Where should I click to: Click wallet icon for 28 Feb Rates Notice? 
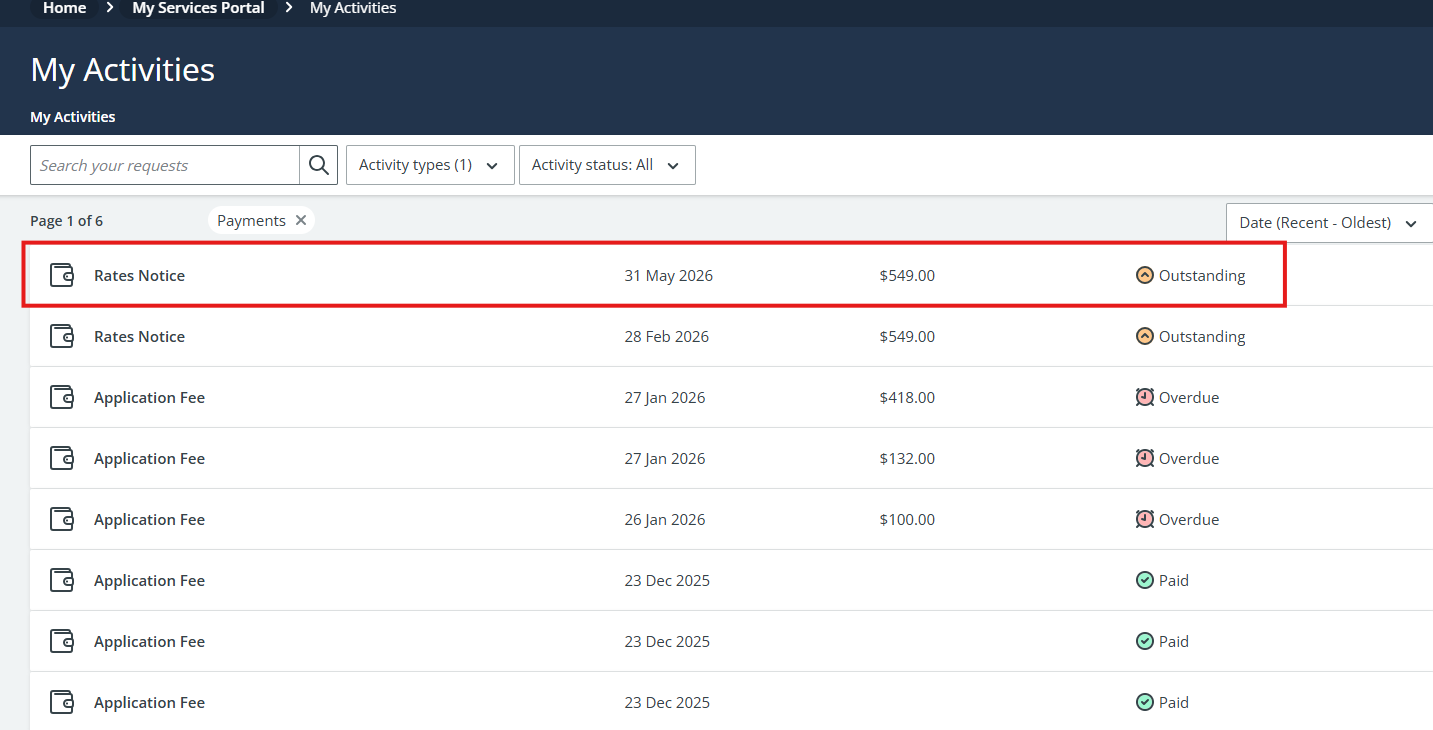coord(62,337)
